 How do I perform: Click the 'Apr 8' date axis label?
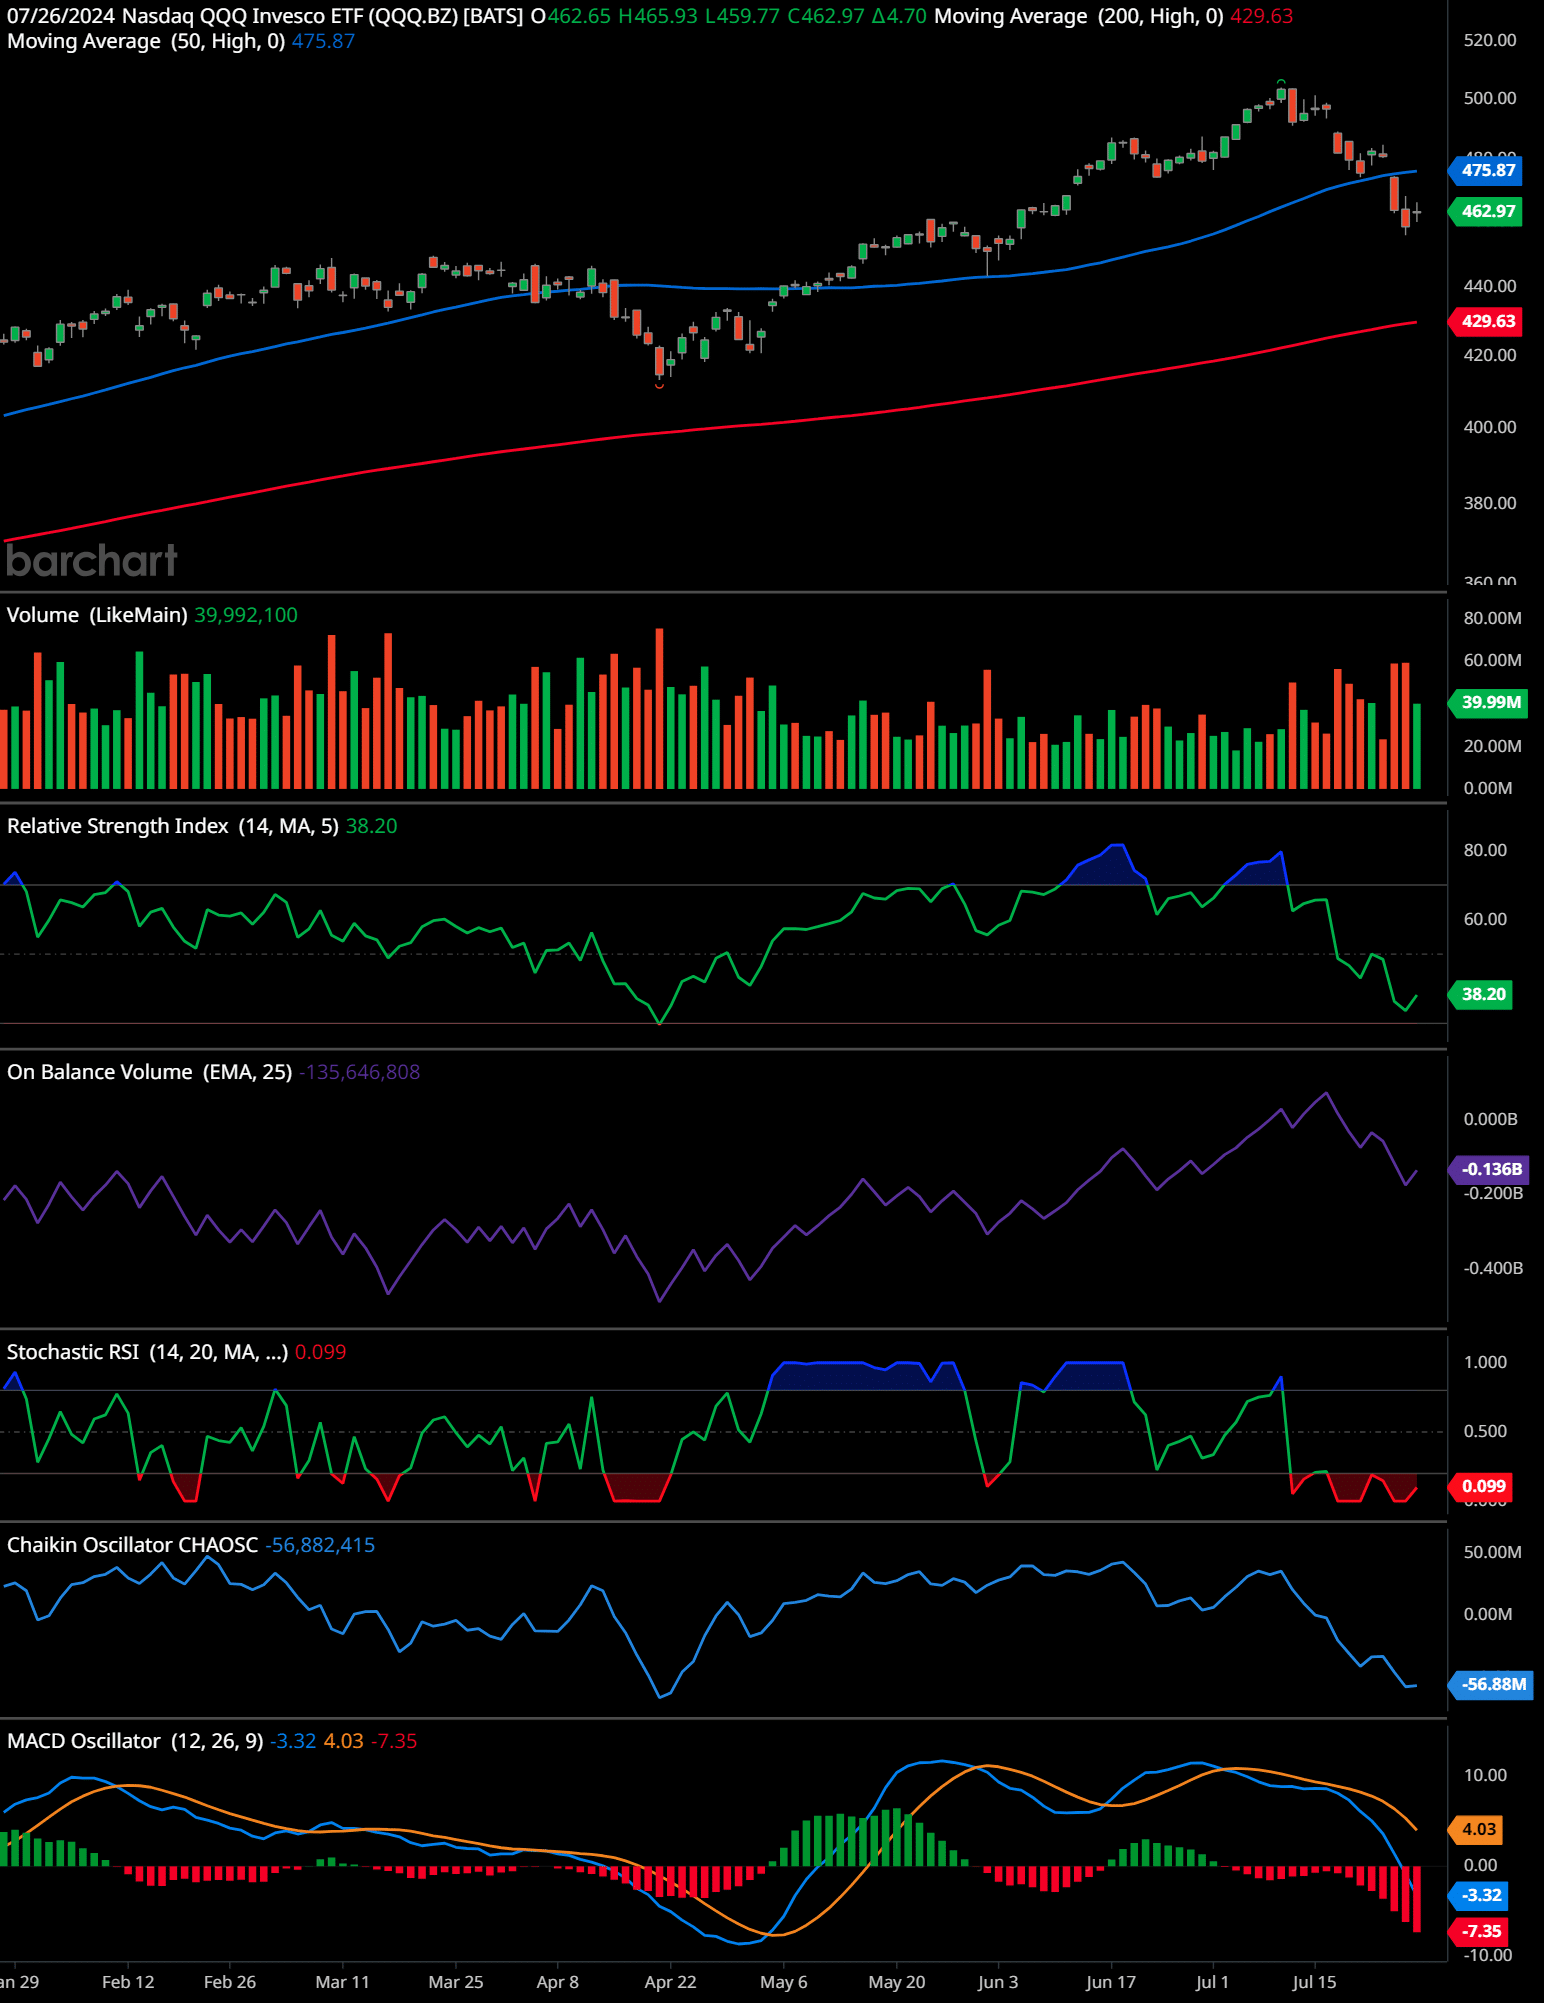558,1982
